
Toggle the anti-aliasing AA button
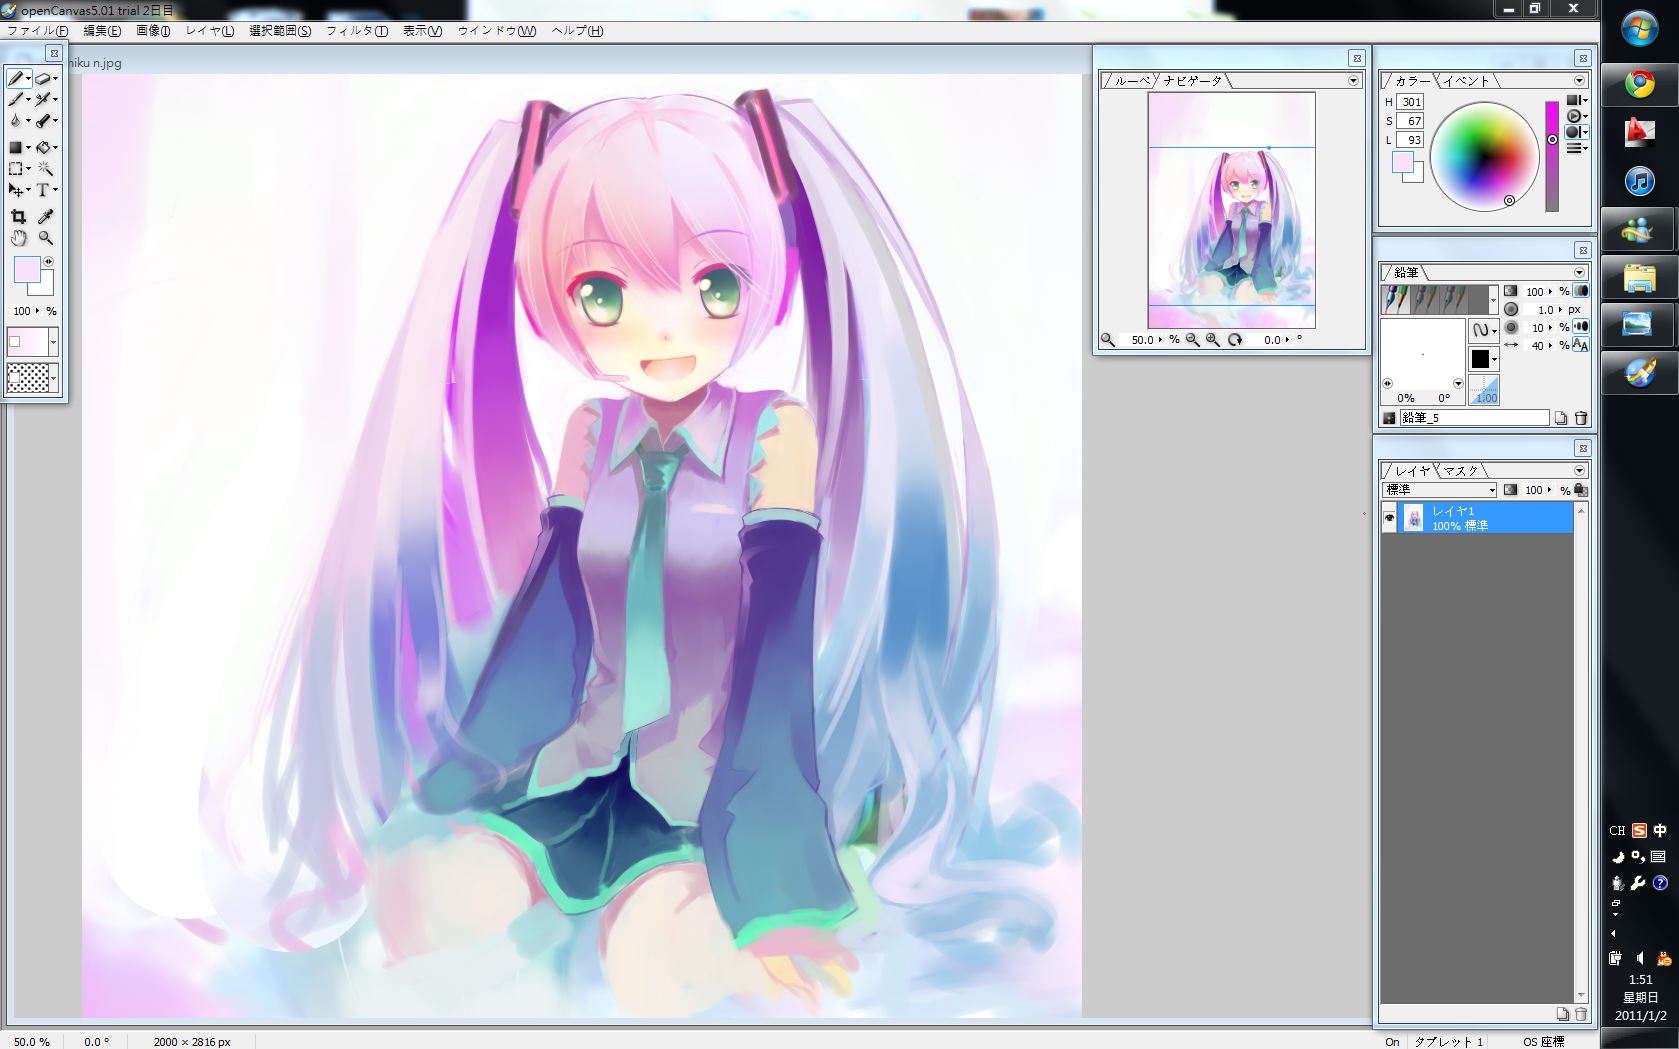[x=1580, y=345]
